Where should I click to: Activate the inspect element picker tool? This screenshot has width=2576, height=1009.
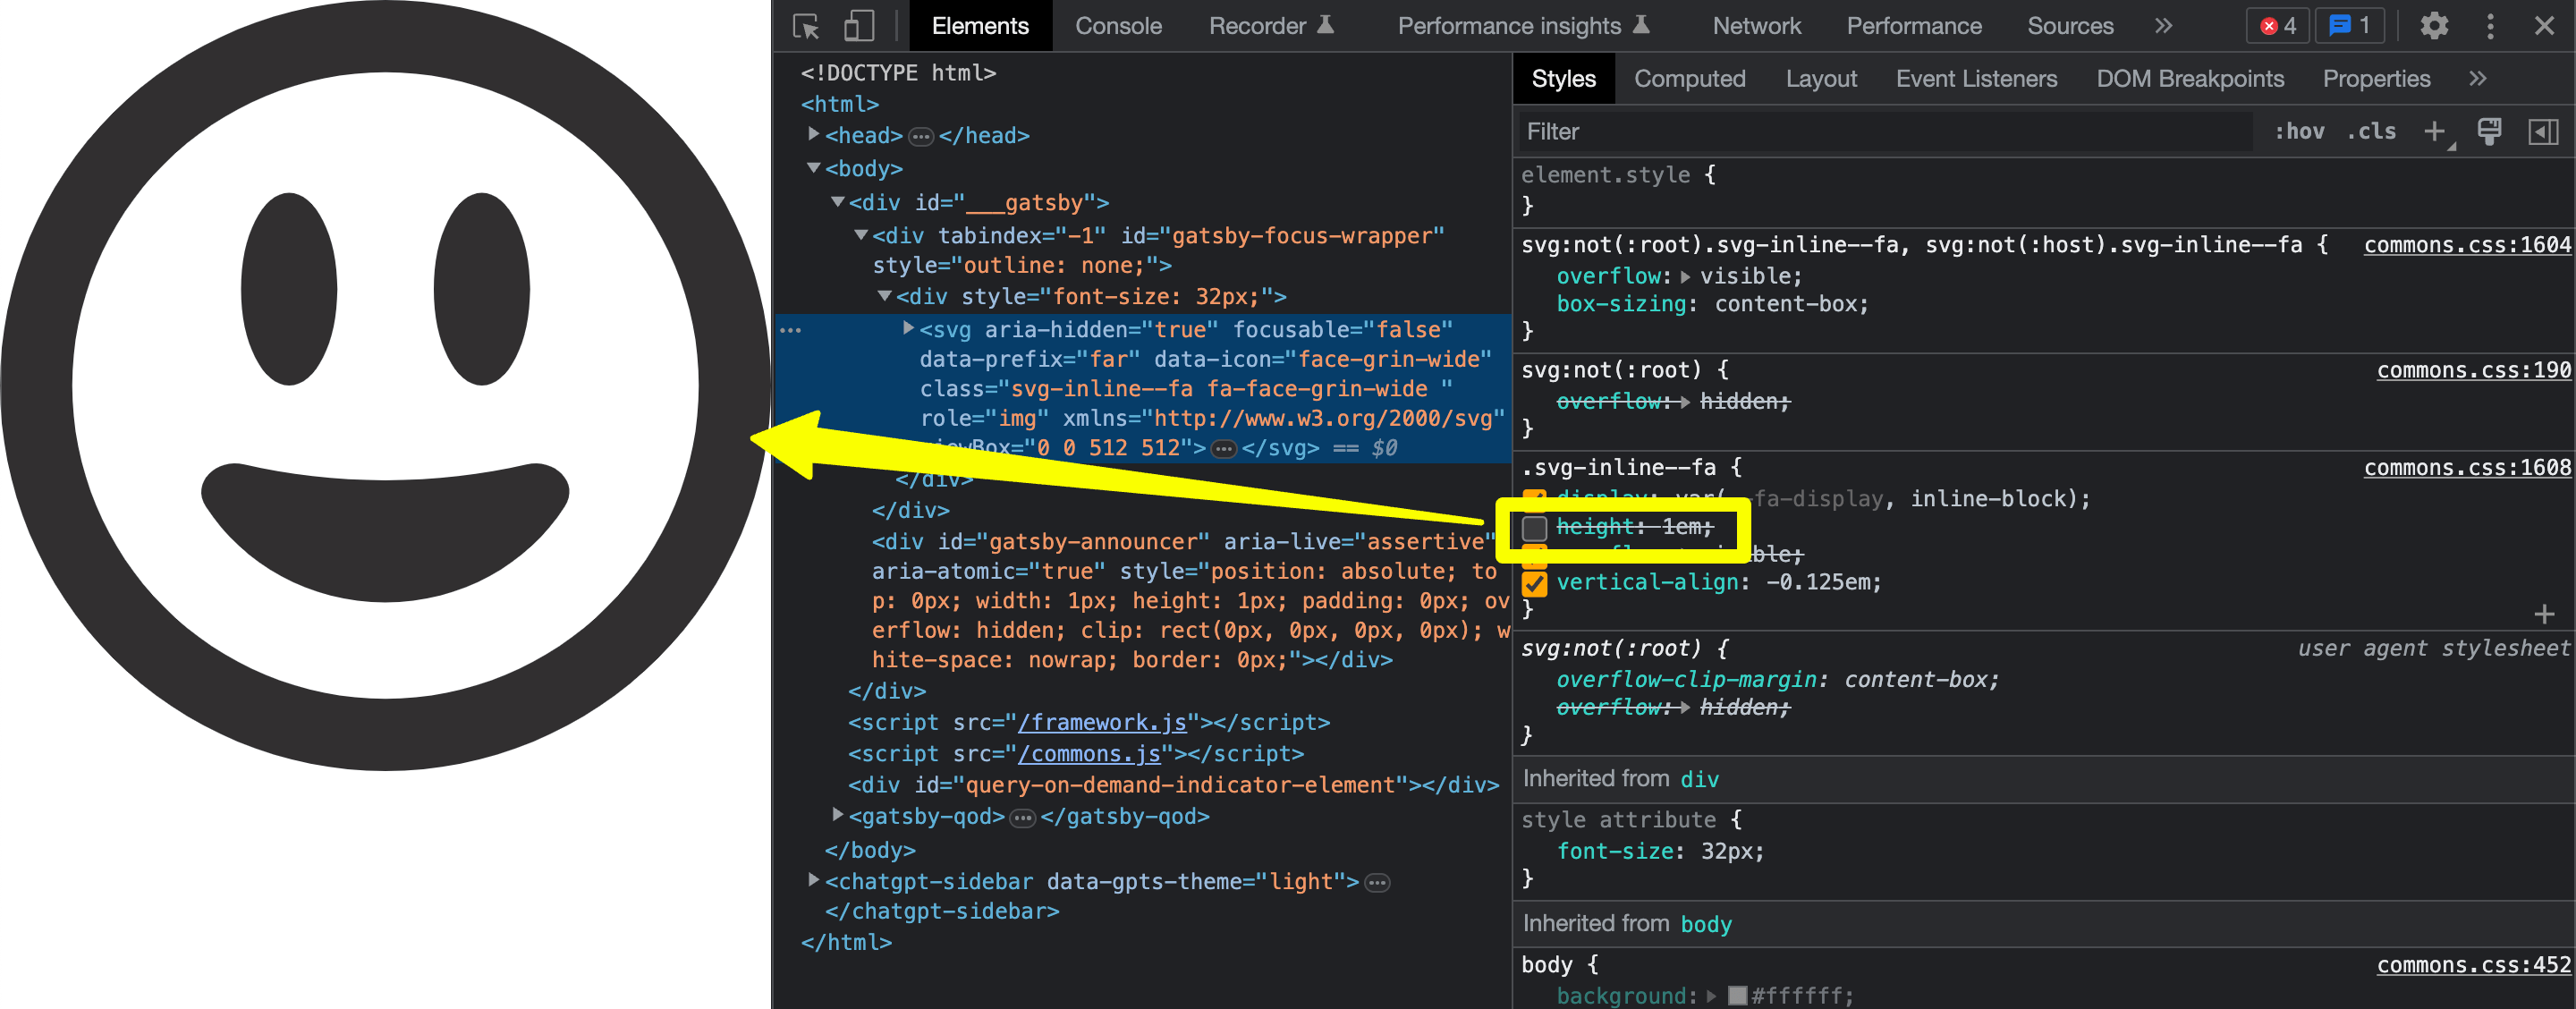tap(806, 26)
